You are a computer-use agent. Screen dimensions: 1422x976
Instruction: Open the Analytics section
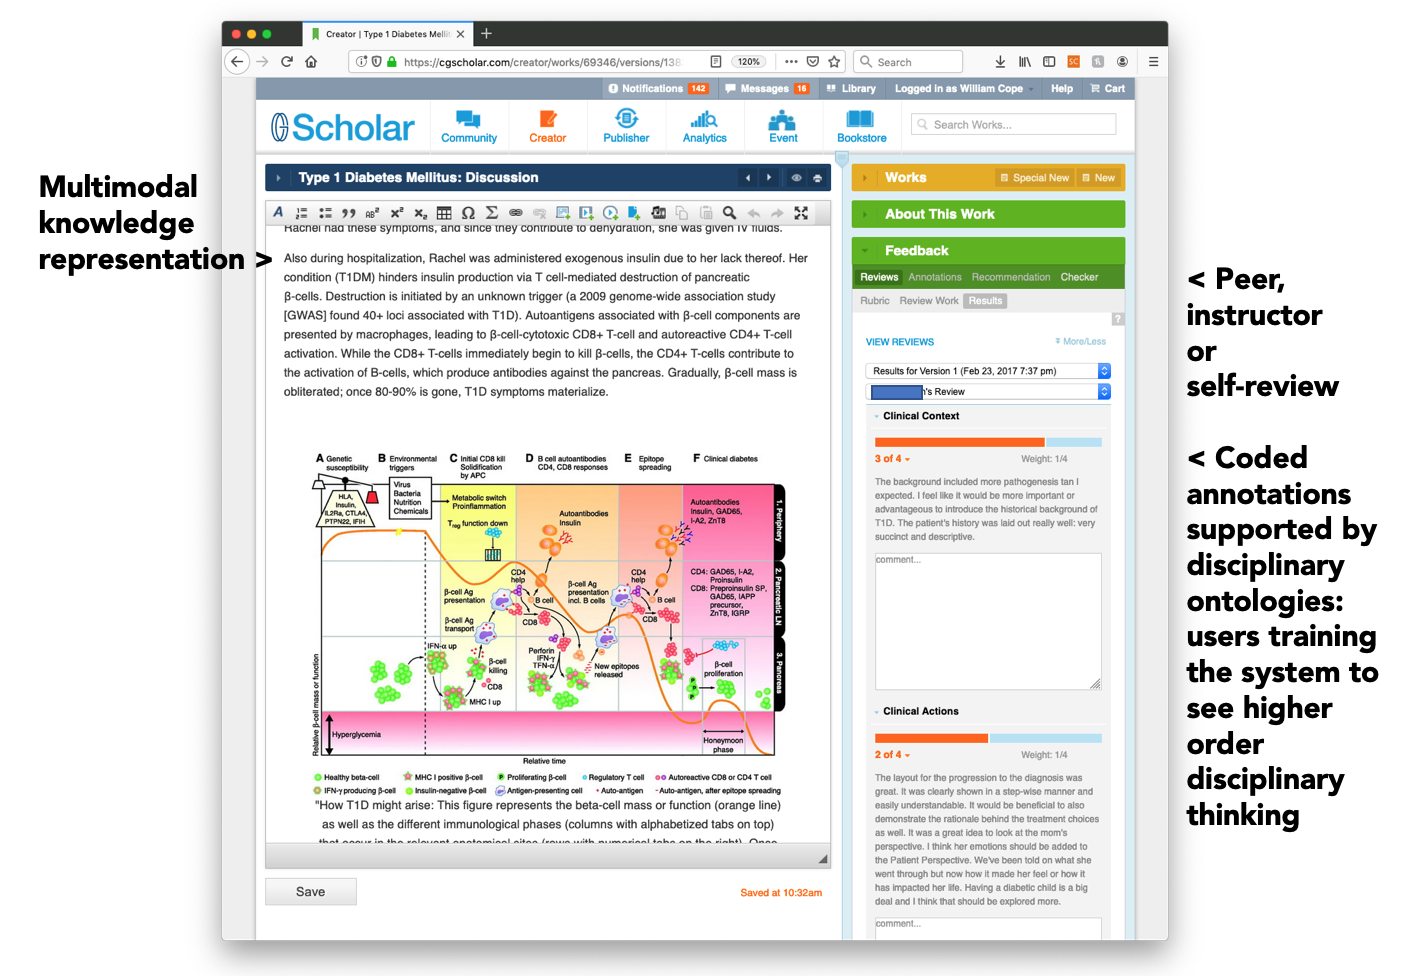(705, 127)
